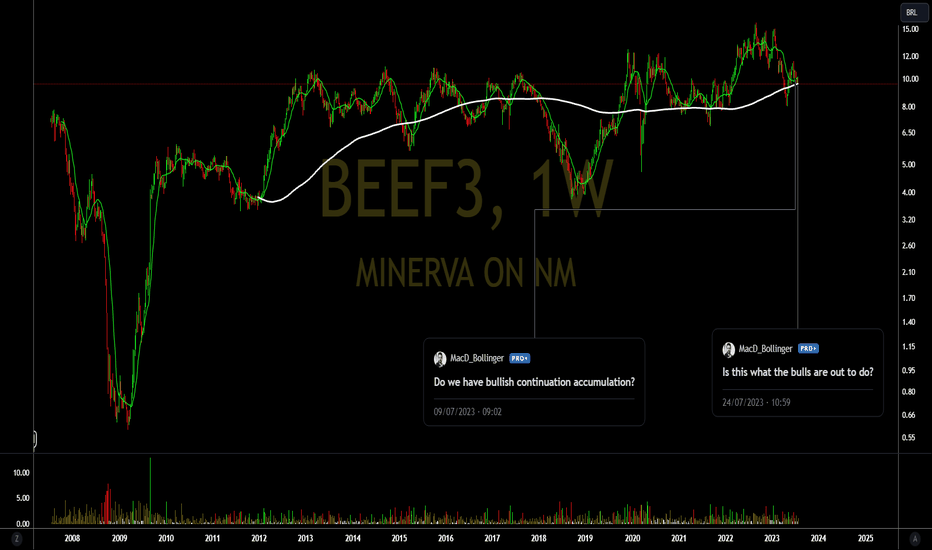Click the 2022 label on time axis
The height and width of the screenshot is (550, 932).
(725, 539)
